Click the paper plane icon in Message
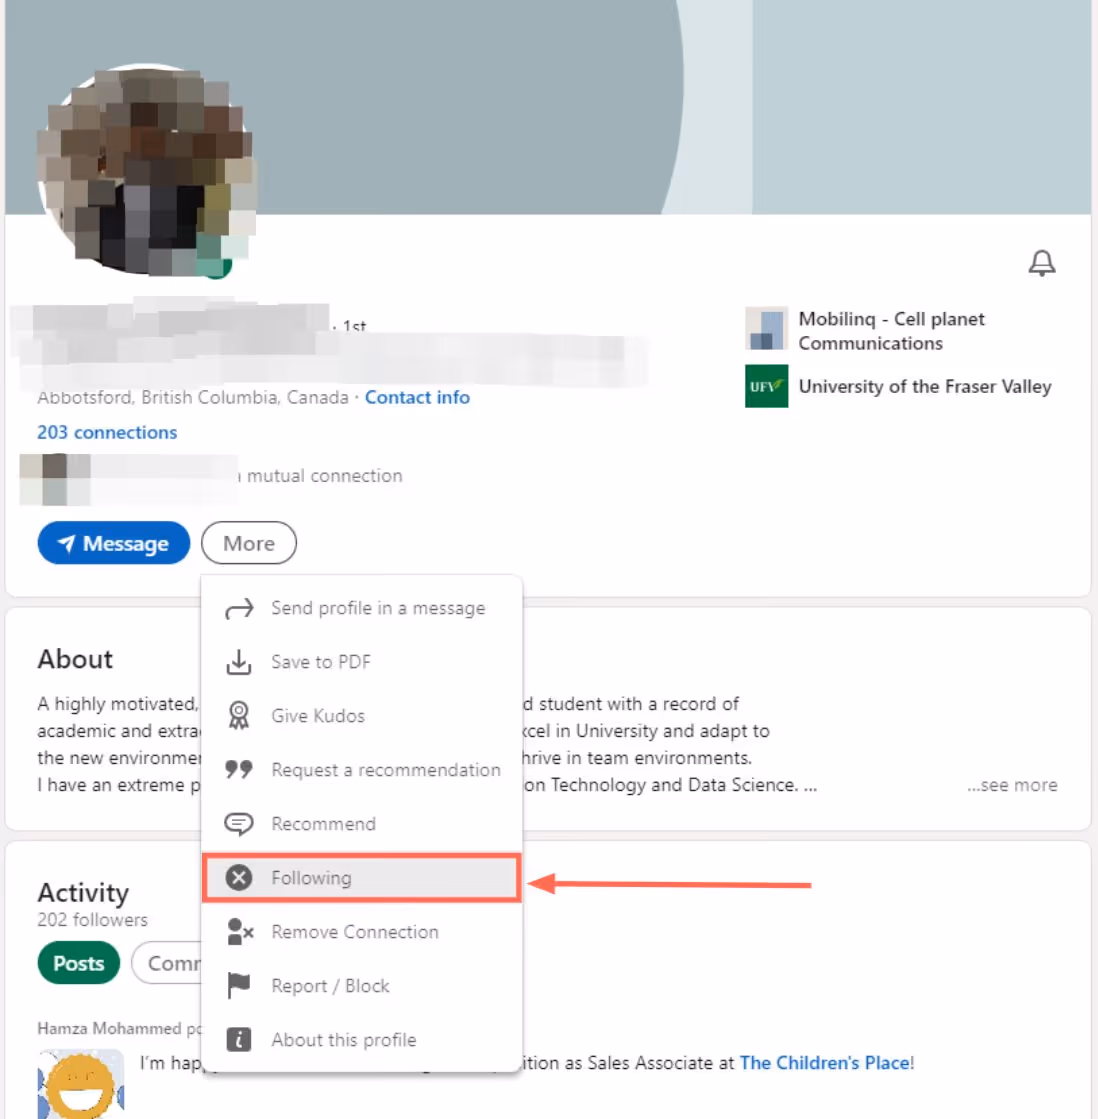Screen dimensions: 1098x1119 point(66,544)
